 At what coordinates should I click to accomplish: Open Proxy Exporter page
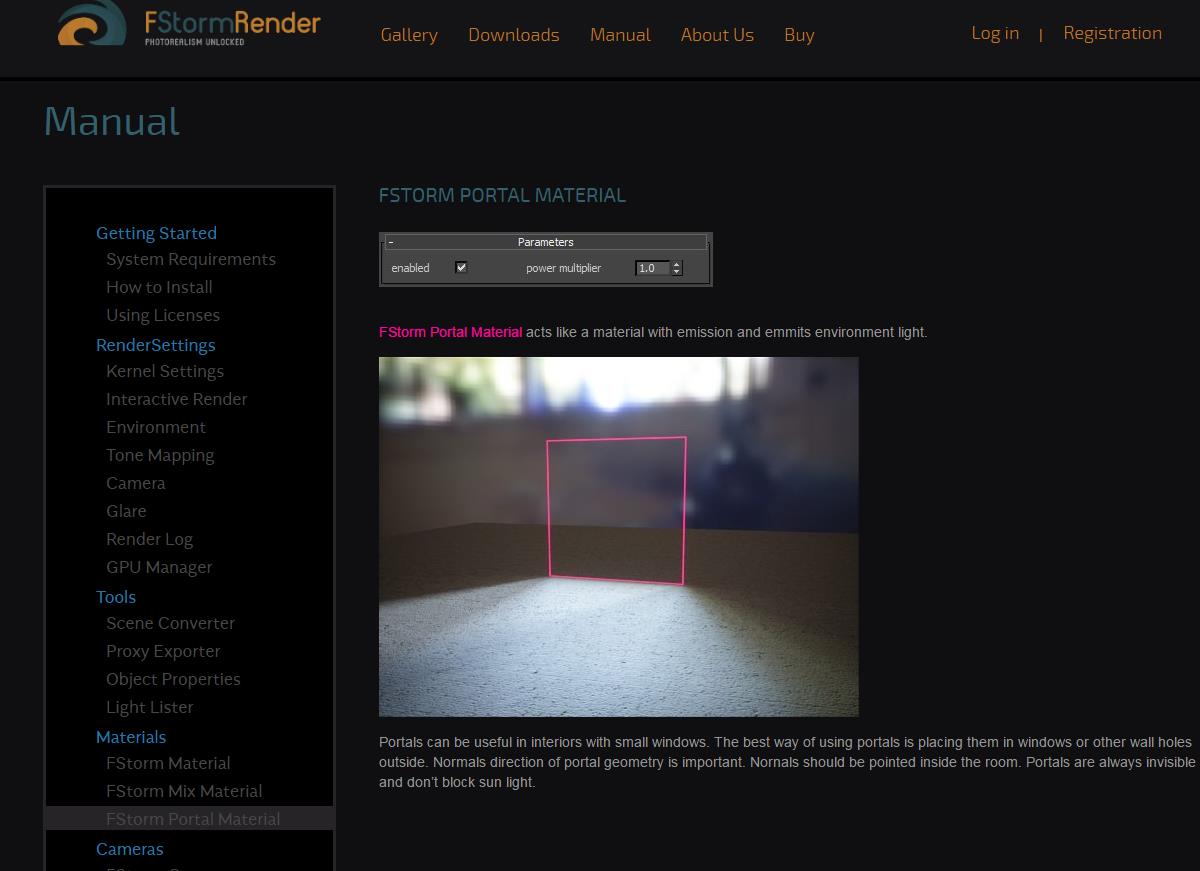pyautogui.click(x=163, y=651)
